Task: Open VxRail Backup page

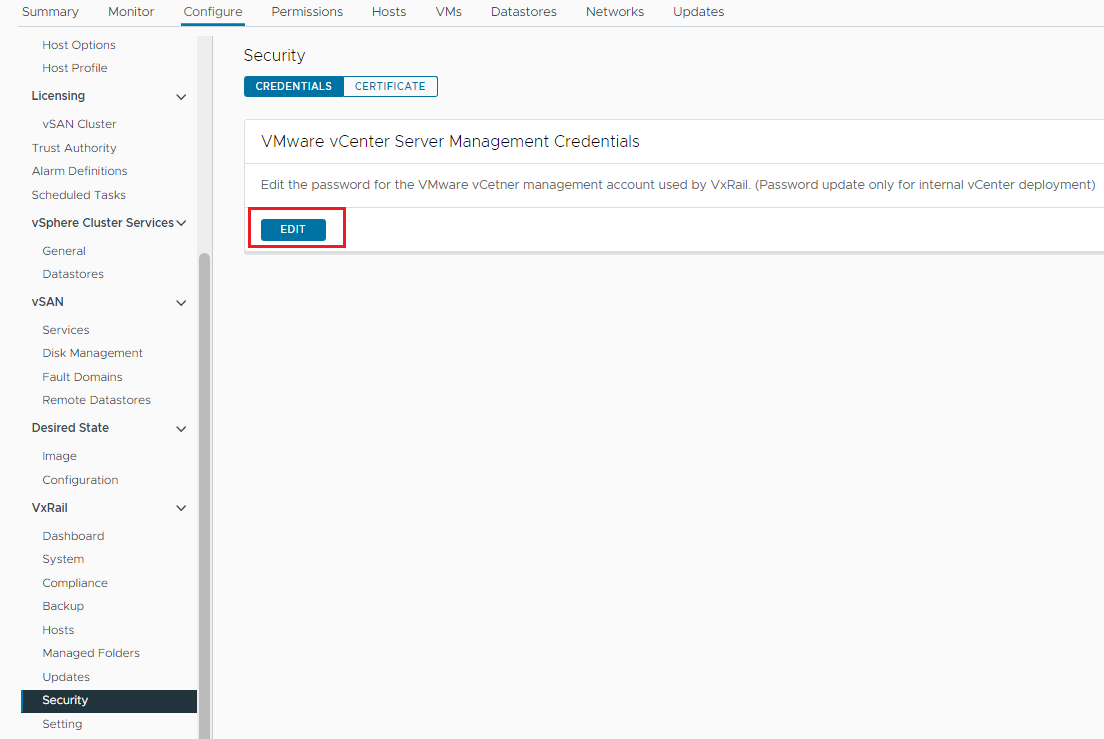Action: tap(63, 607)
